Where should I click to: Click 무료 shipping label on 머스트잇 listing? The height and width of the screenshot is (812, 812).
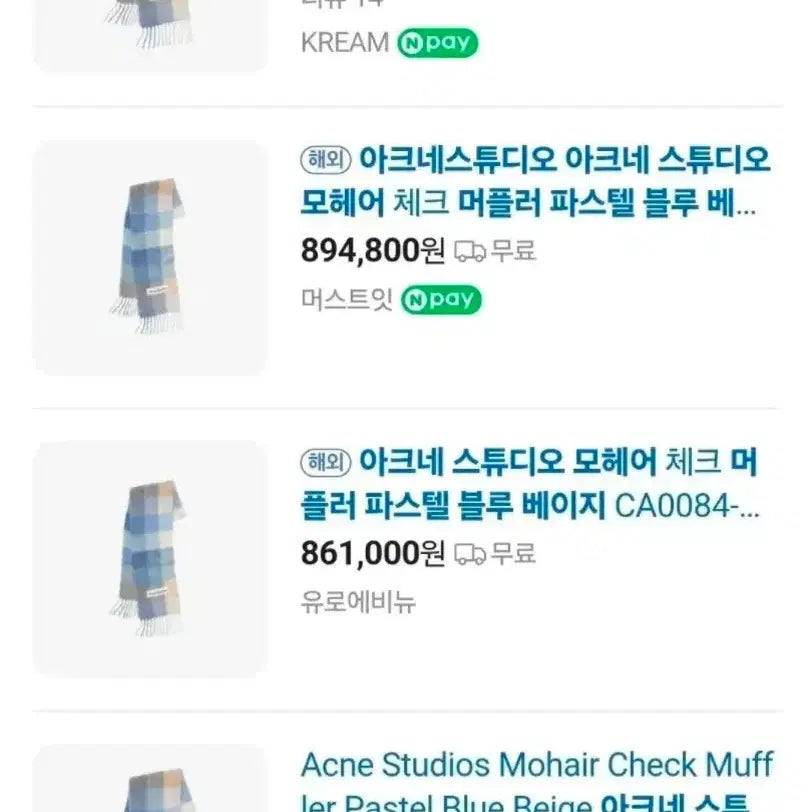pyautogui.click(x=513, y=250)
